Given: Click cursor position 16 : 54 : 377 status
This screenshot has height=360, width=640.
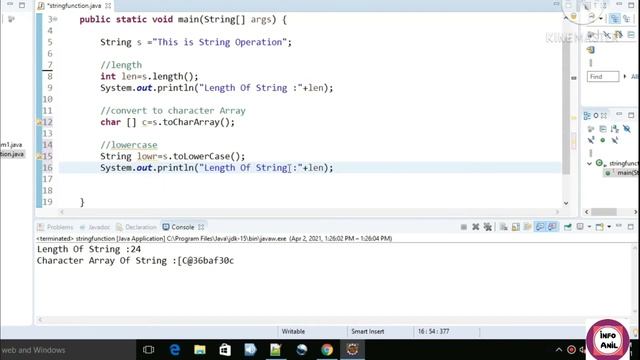Looking at the screenshot, I should tap(433, 331).
